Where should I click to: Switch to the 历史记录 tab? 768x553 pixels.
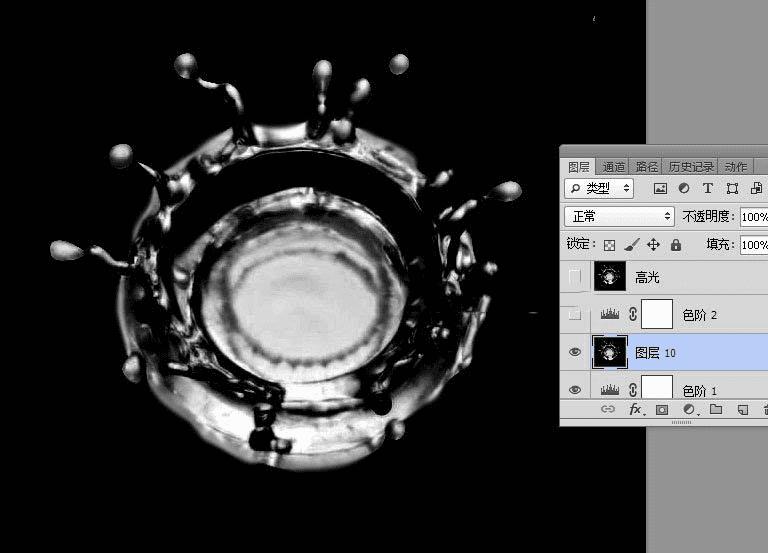pos(691,167)
